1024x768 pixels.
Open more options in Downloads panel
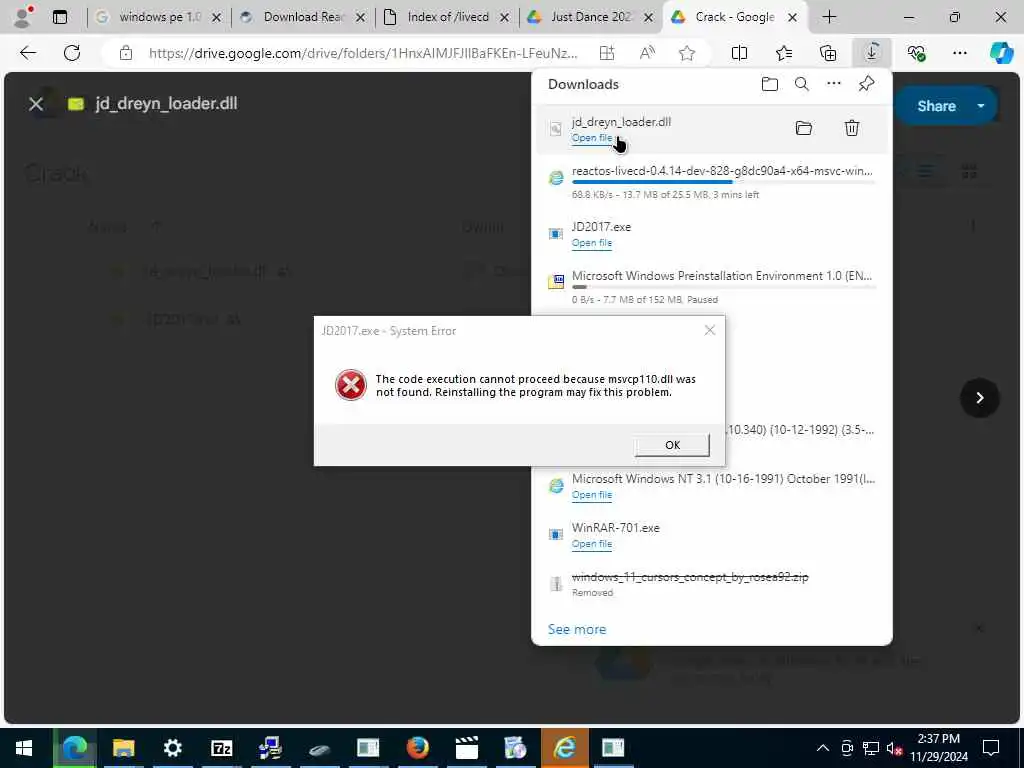point(834,84)
